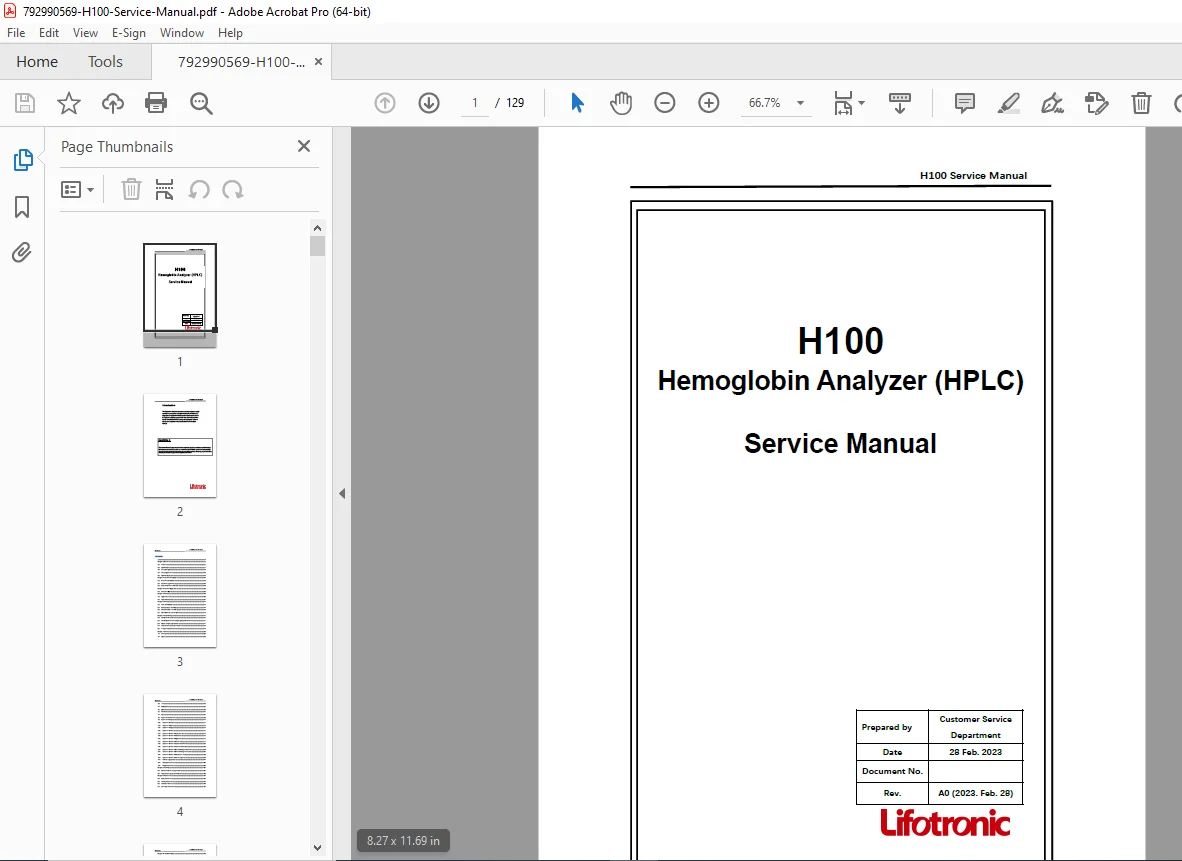Screen dimensions: 1182x861
Task: Click the trash delete icon in toolbar
Action: click(1141, 103)
